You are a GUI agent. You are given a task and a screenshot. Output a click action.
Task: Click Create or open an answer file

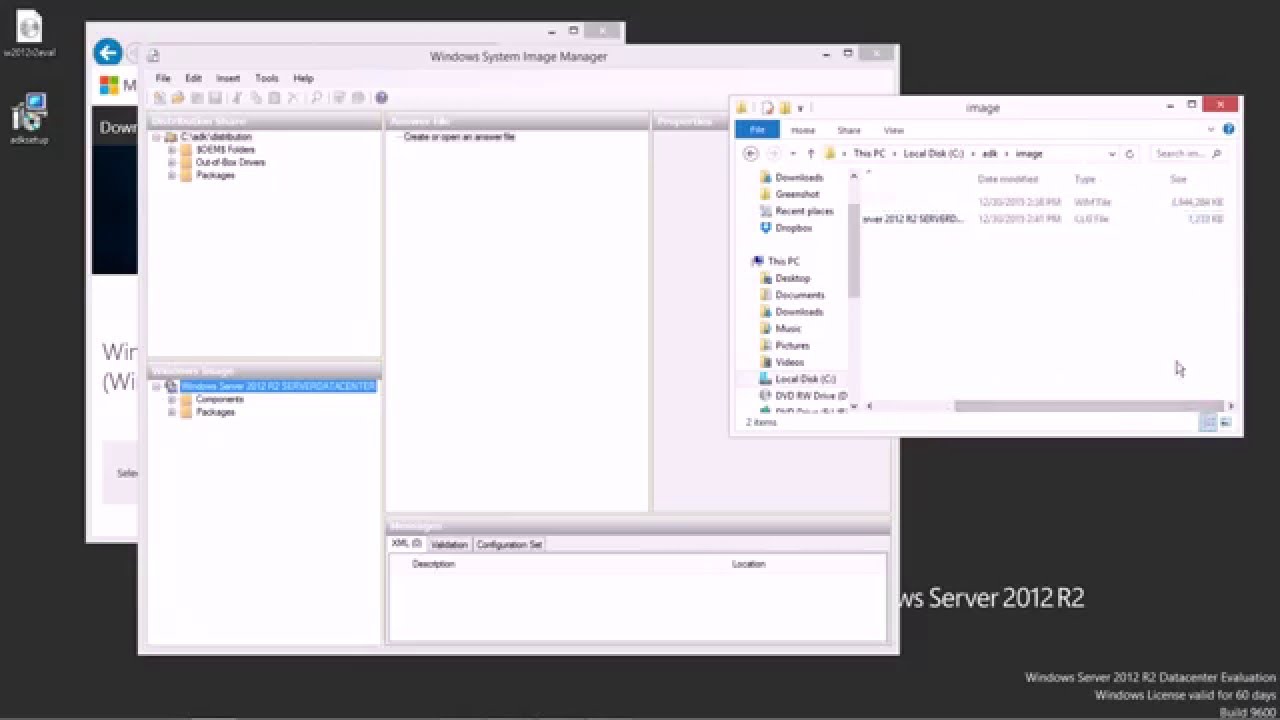click(459, 137)
